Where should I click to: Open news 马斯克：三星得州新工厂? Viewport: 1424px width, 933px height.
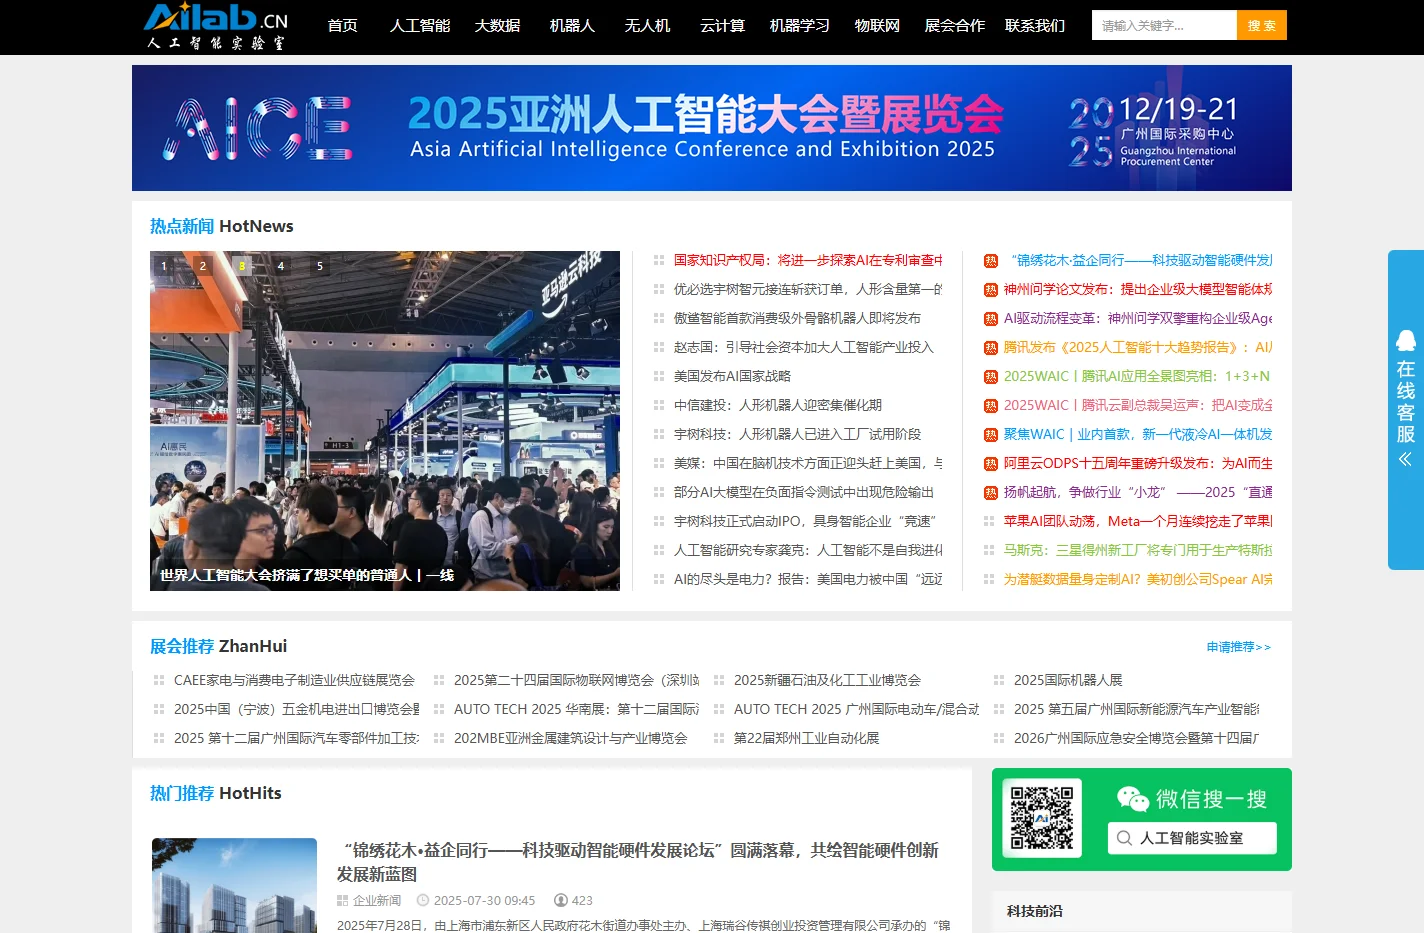[x=1138, y=550]
